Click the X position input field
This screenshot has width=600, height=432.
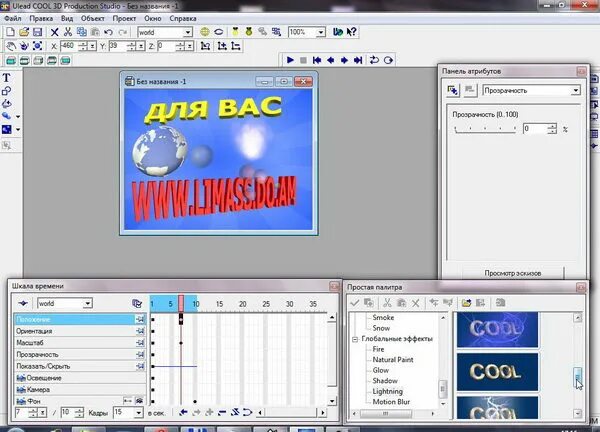(x=69, y=46)
